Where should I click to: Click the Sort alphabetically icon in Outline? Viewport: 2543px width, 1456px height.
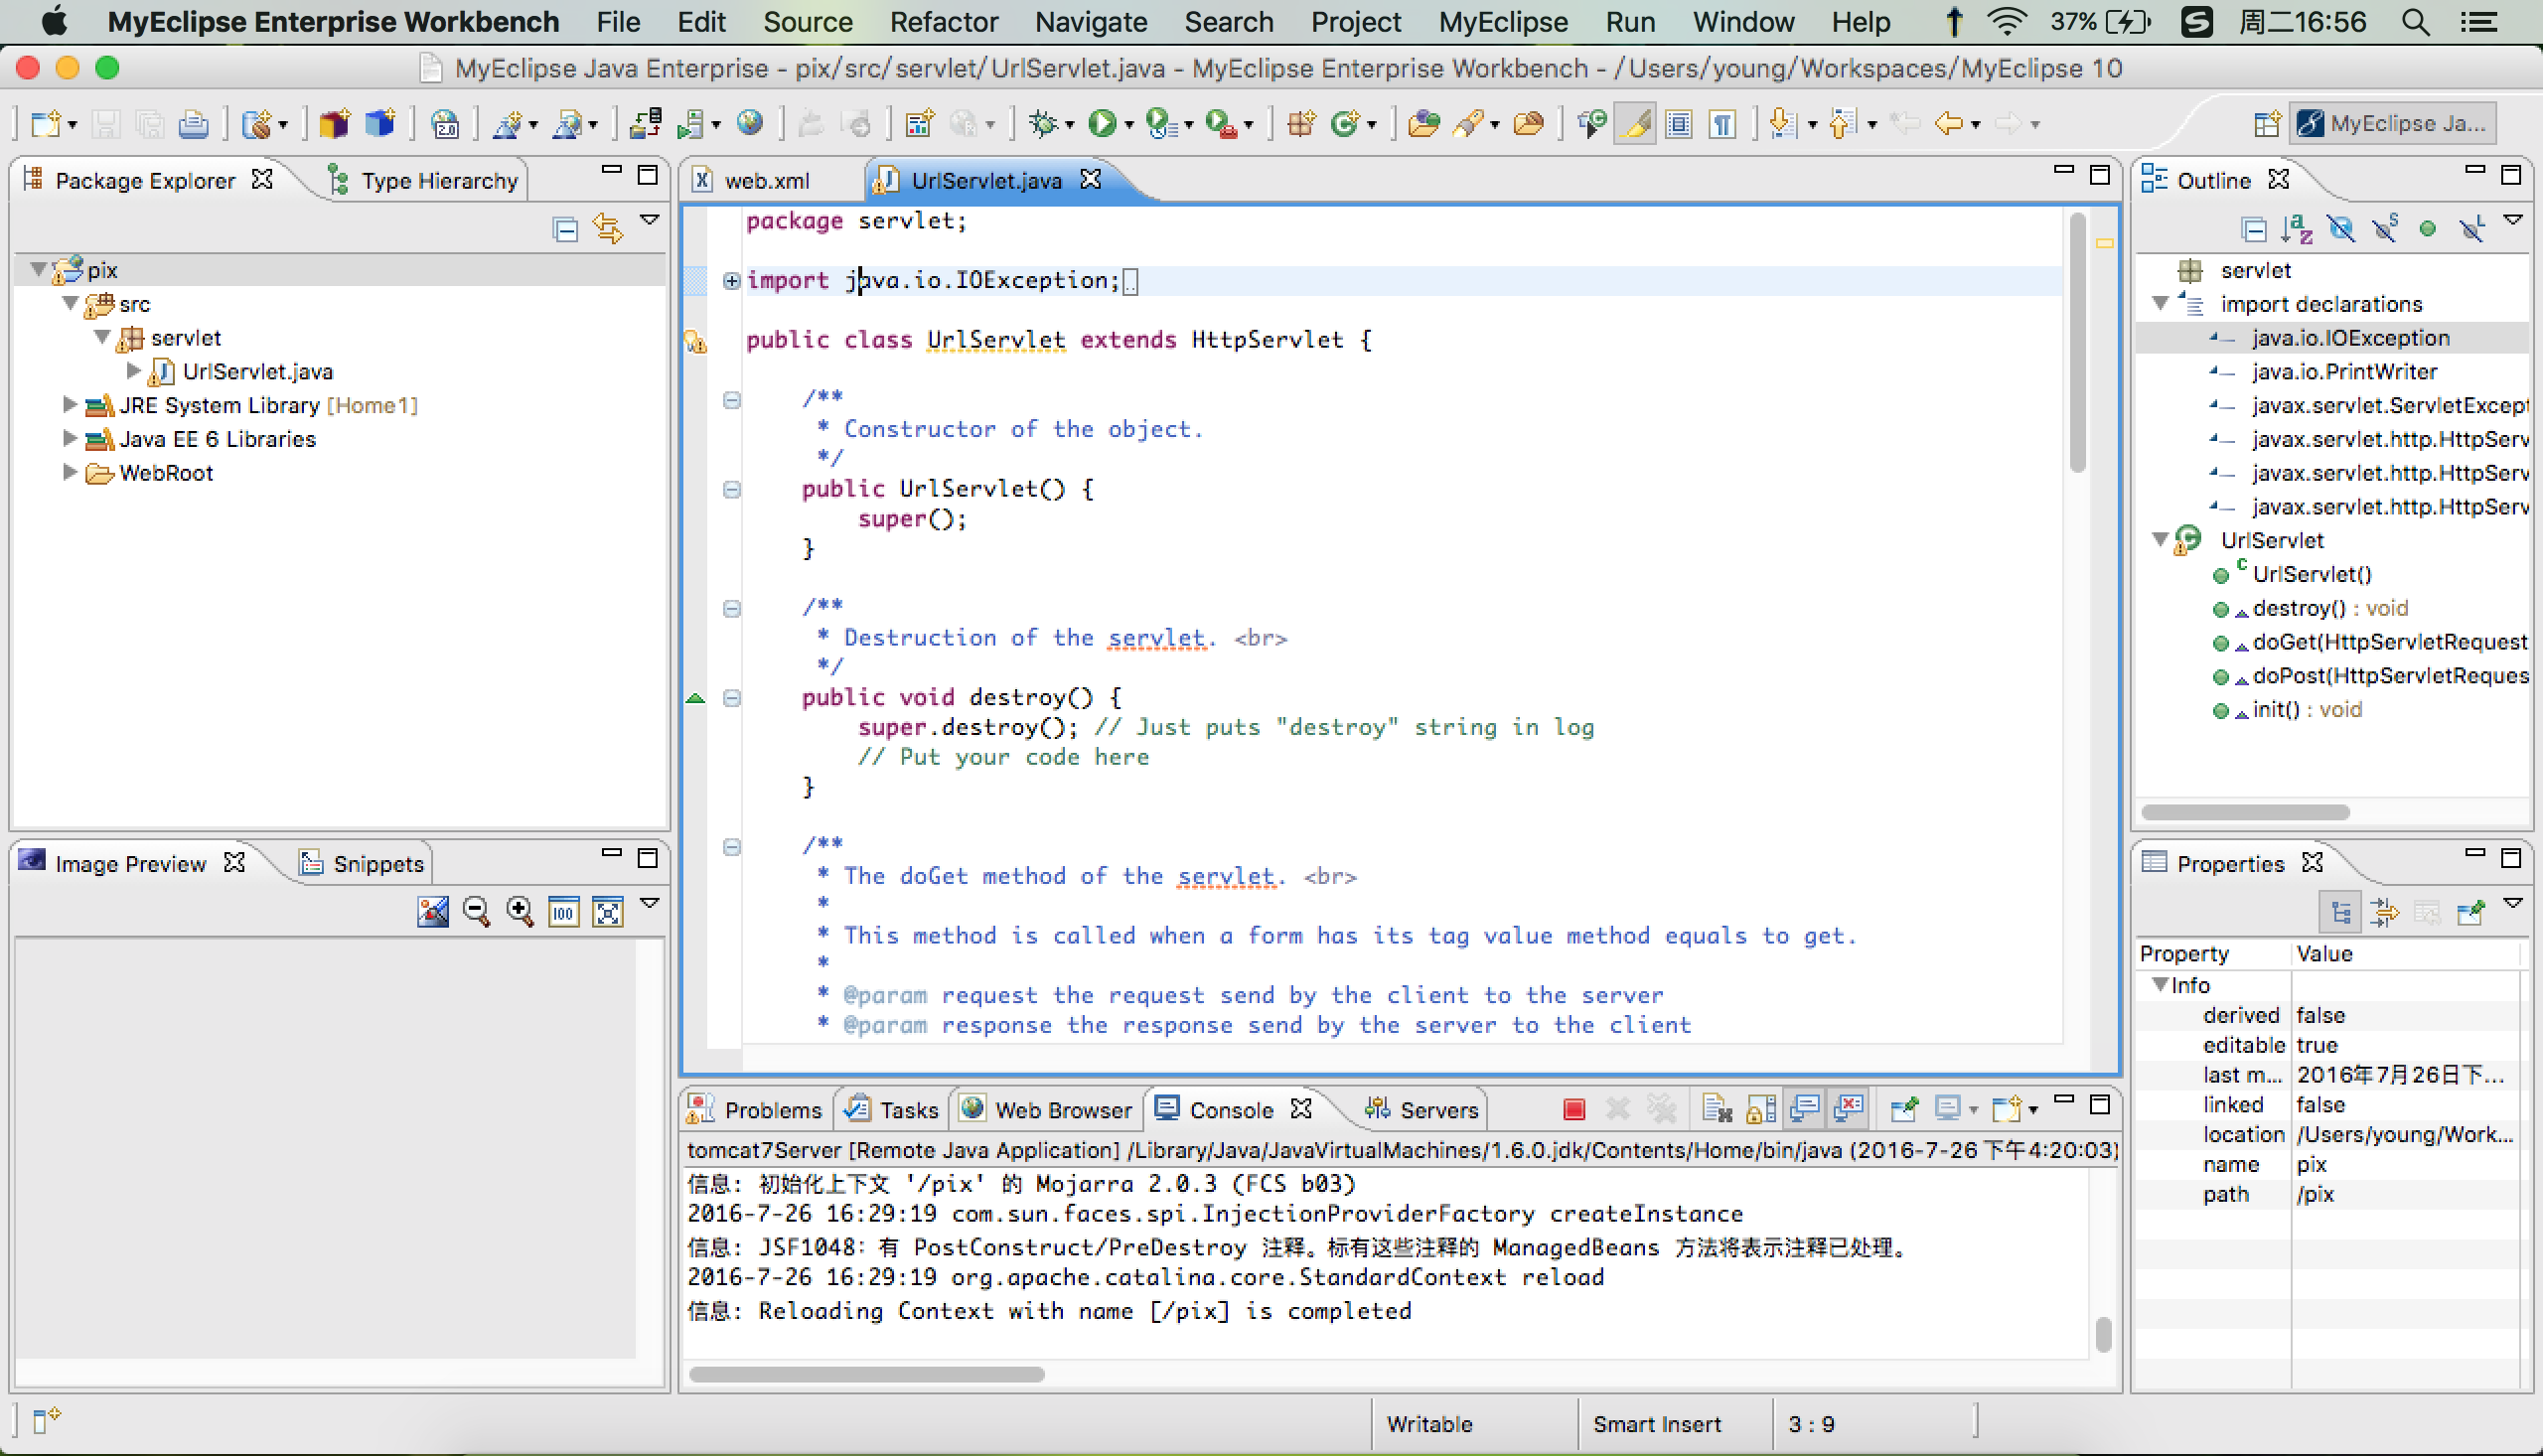pos(2297,229)
